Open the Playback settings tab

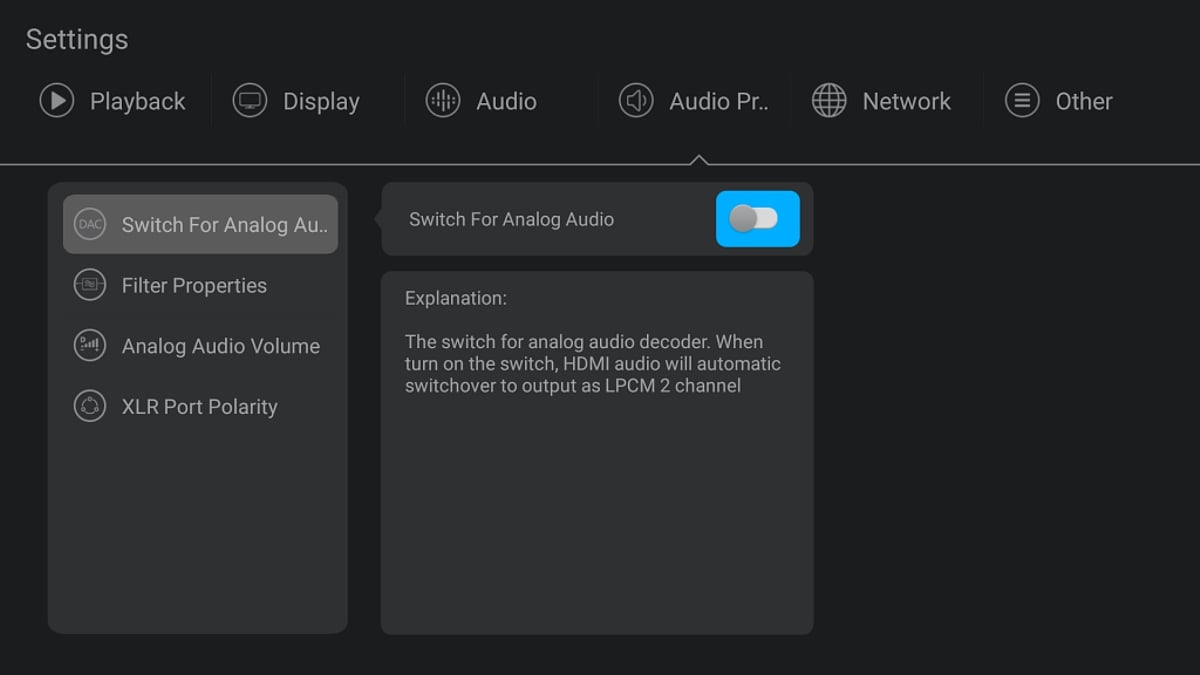[x=137, y=101]
